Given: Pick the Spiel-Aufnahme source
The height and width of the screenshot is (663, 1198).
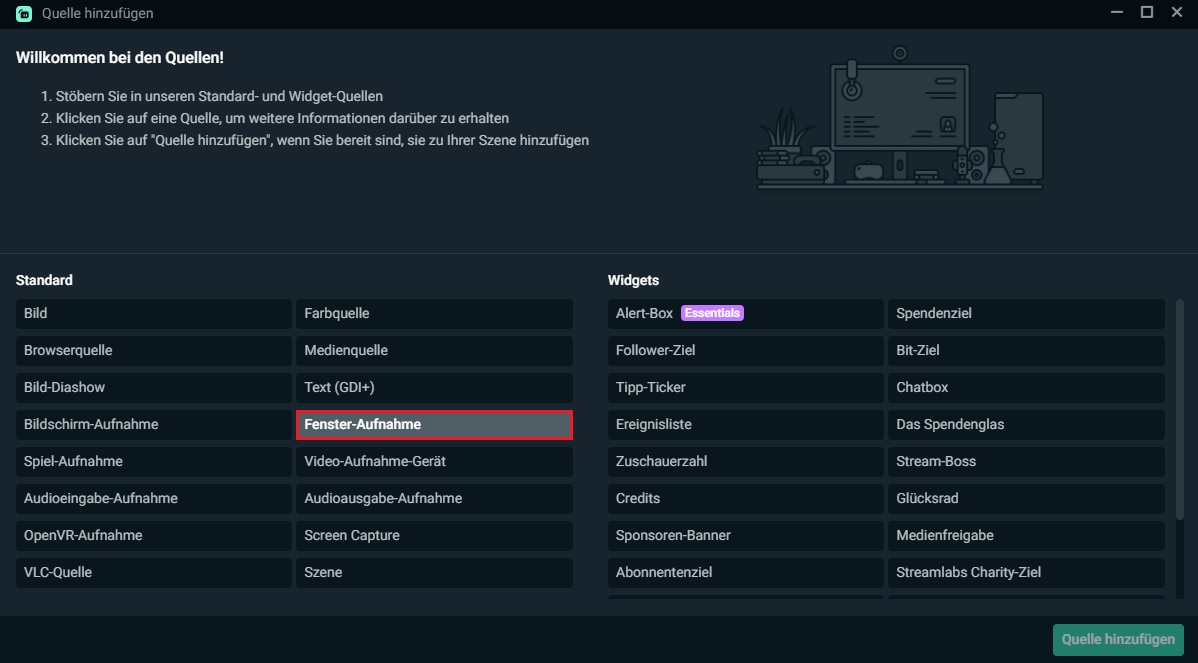Looking at the screenshot, I should [153, 461].
